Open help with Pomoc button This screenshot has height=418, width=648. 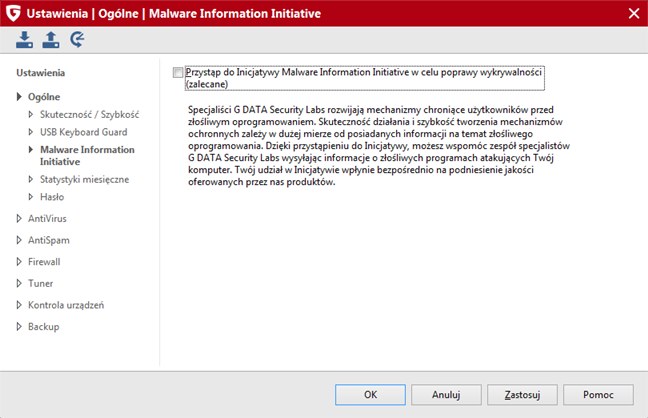pyautogui.click(x=598, y=395)
